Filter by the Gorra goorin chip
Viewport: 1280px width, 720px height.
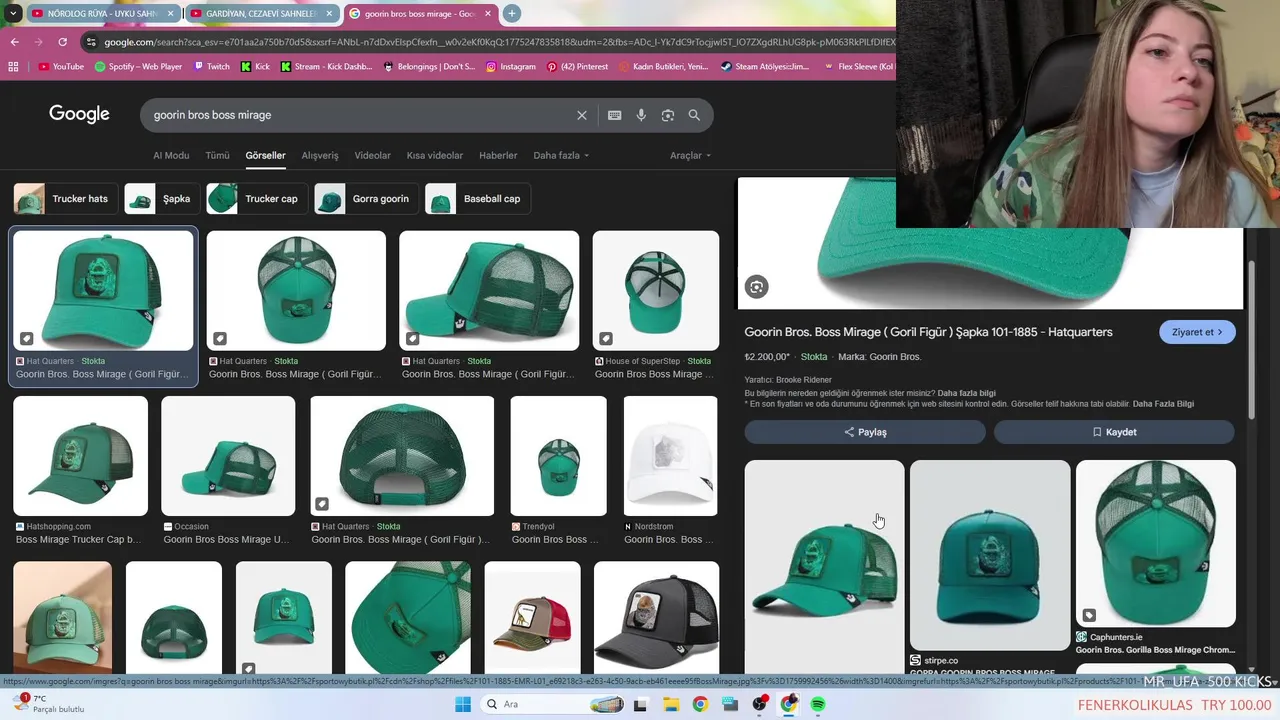366,198
